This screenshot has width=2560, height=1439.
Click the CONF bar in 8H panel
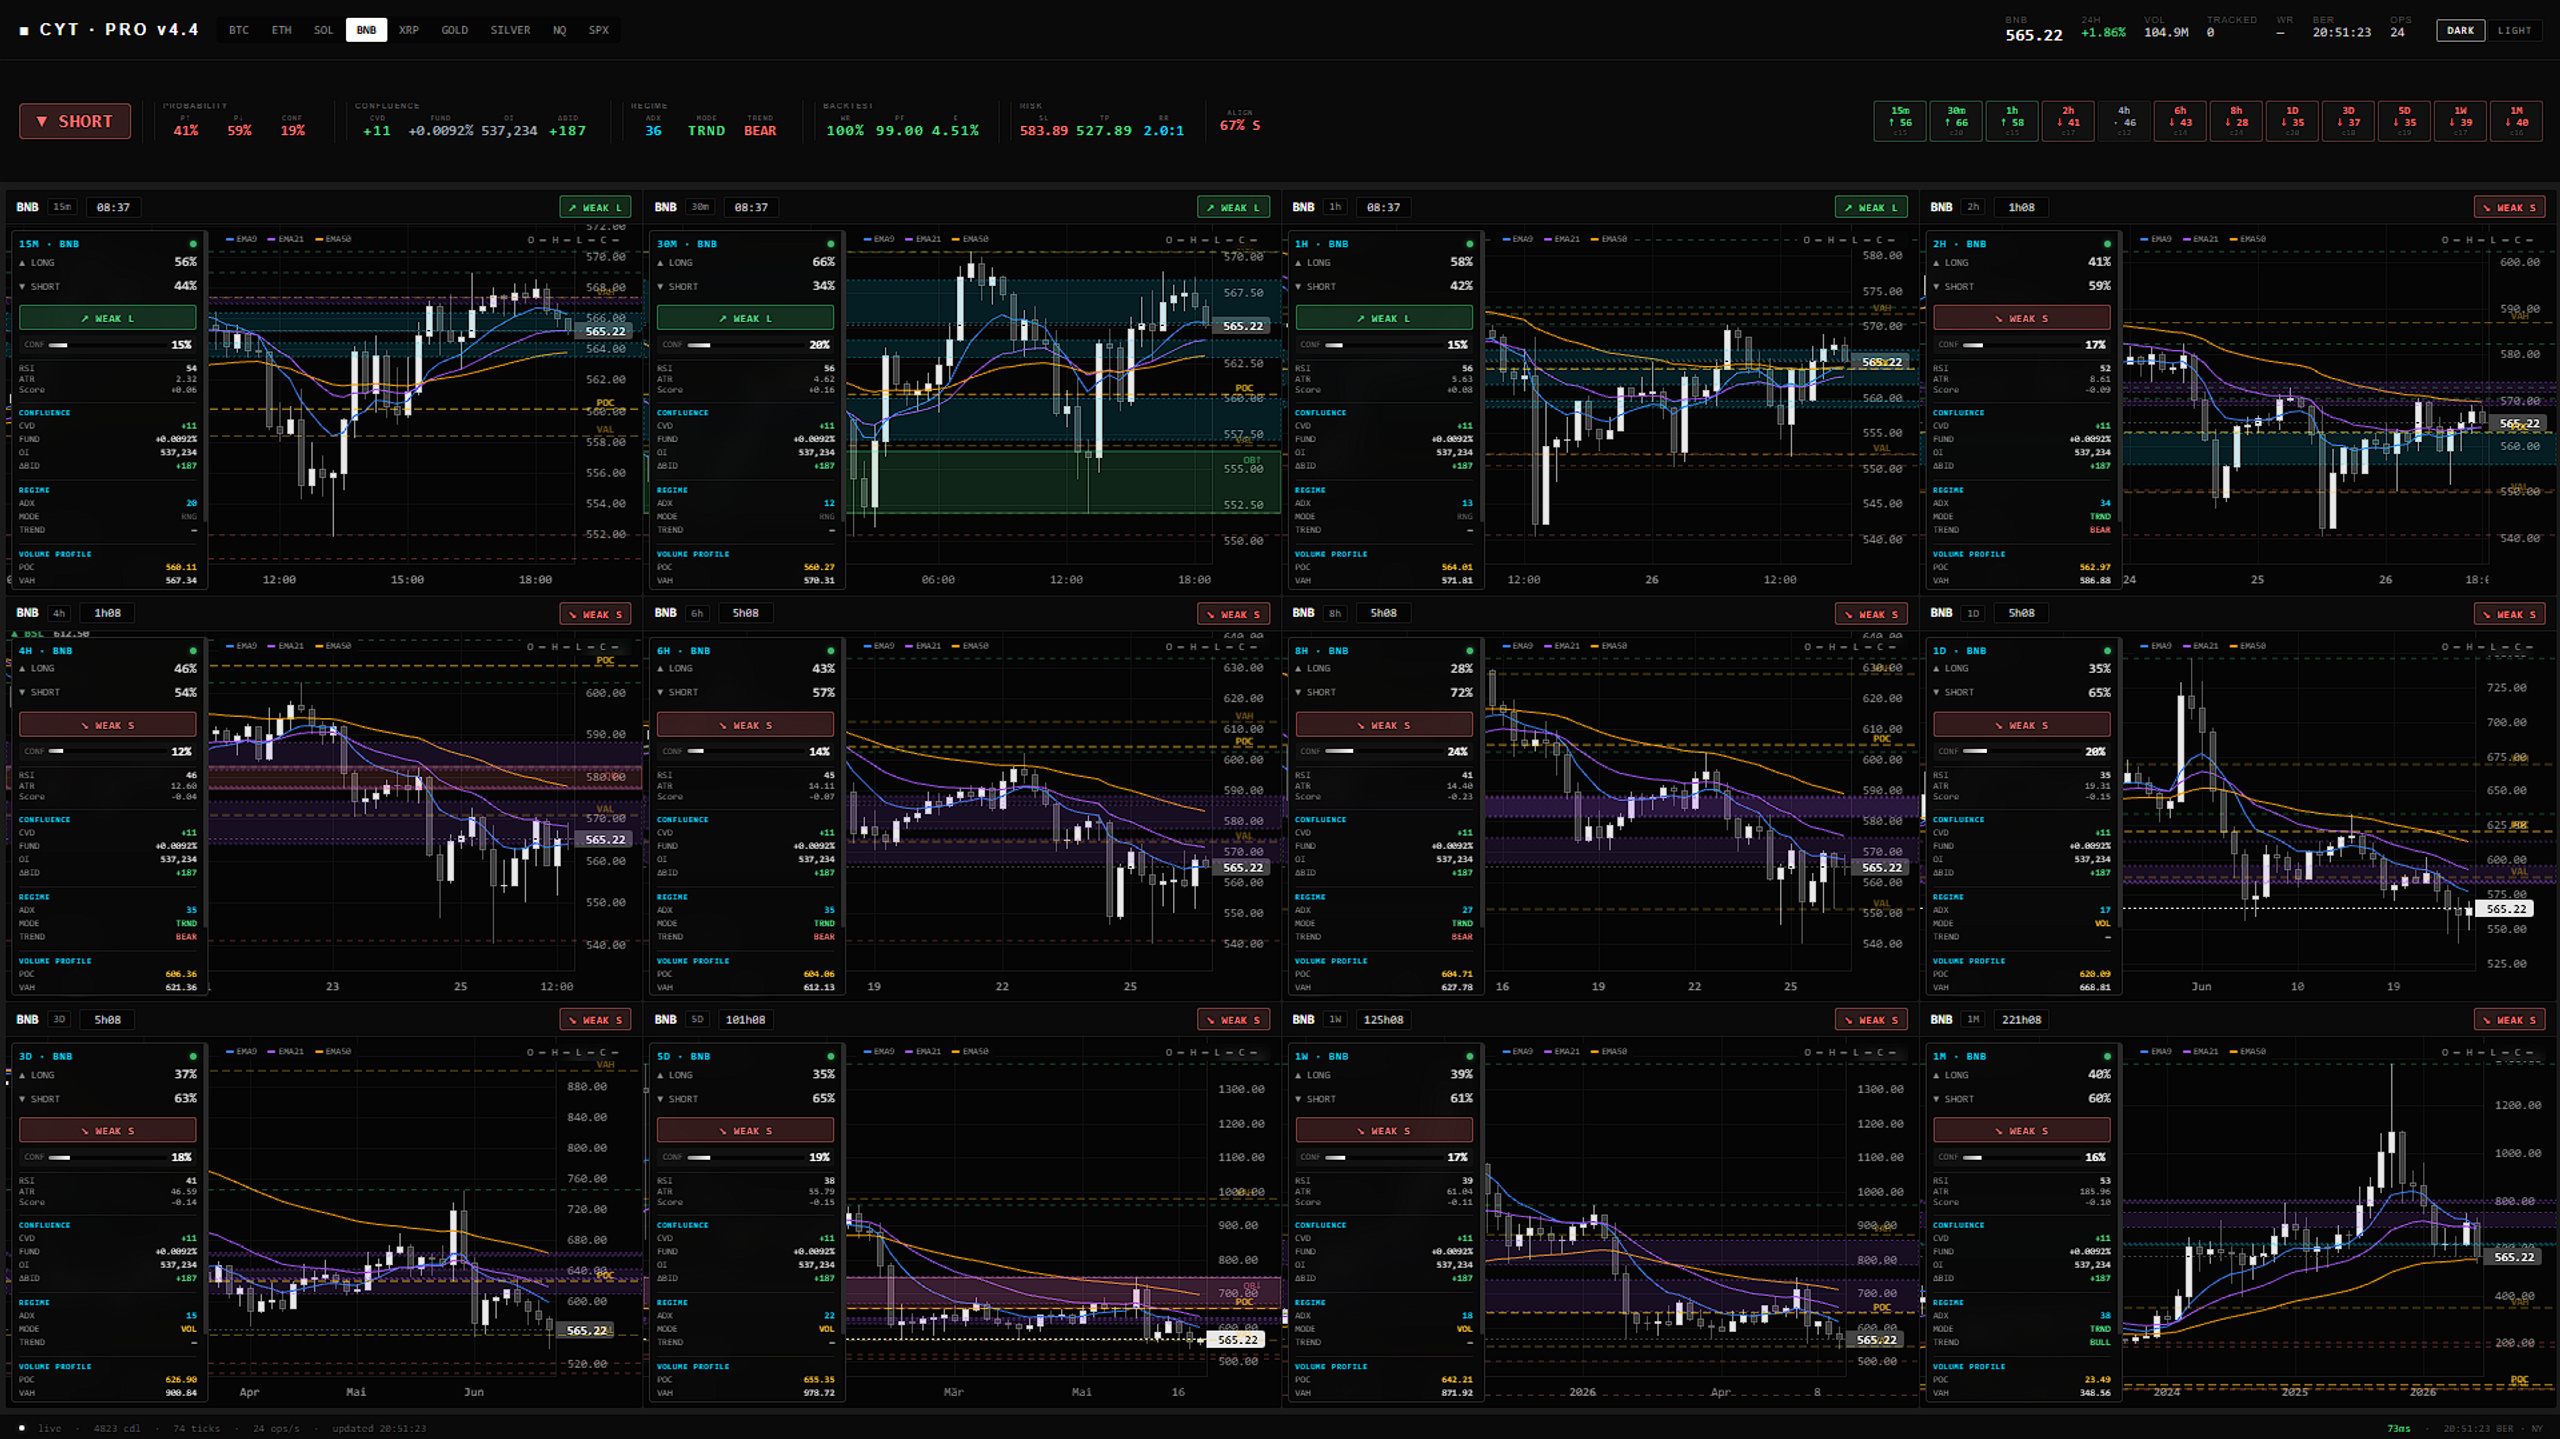tap(1384, 751)
